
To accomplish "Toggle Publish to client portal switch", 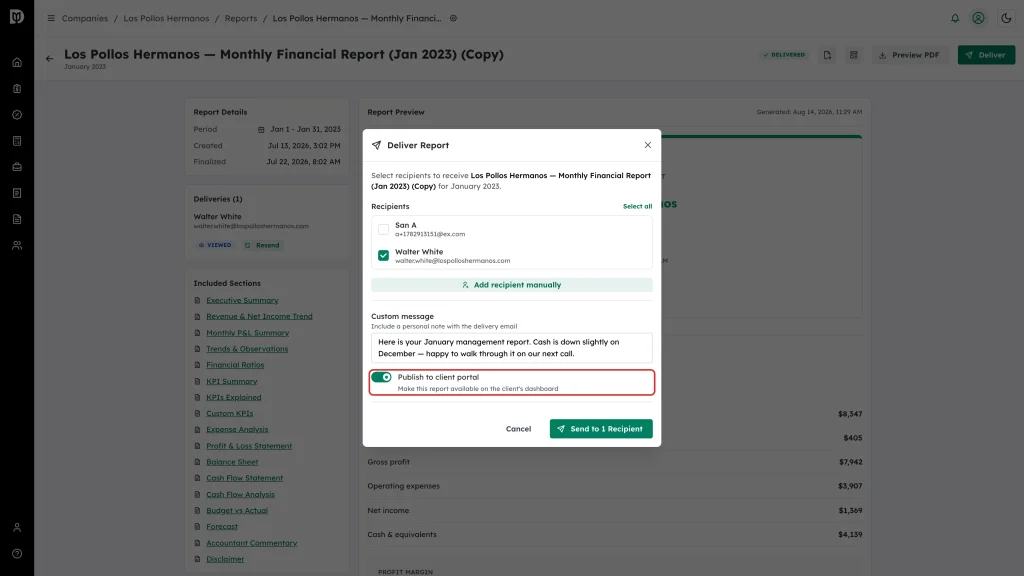I will (381, 377).
